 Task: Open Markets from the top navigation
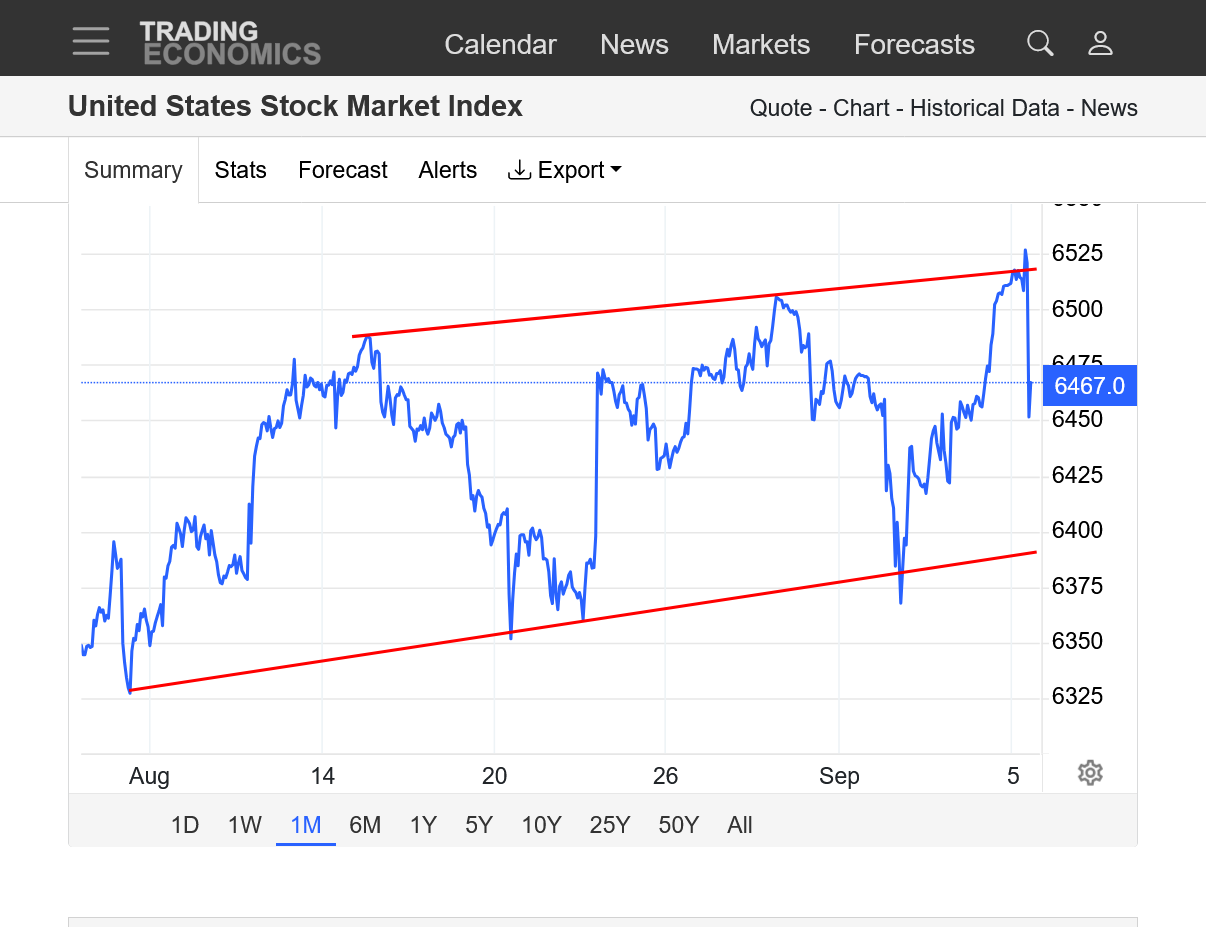coord(761,44)
